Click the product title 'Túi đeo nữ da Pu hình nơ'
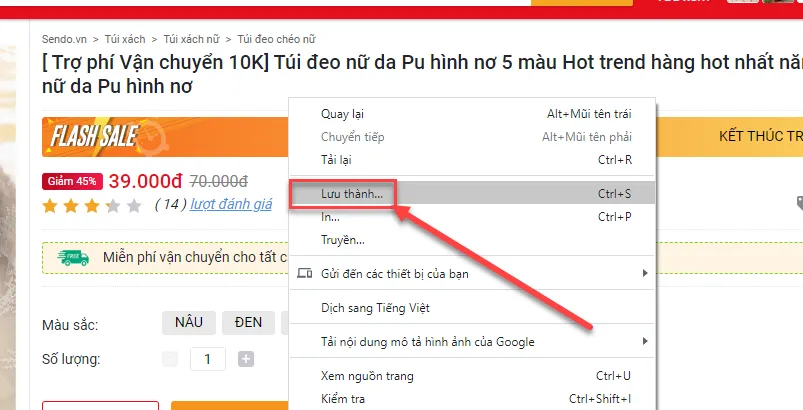This screenshot has height=410, width=803. (x=422, y=74)
